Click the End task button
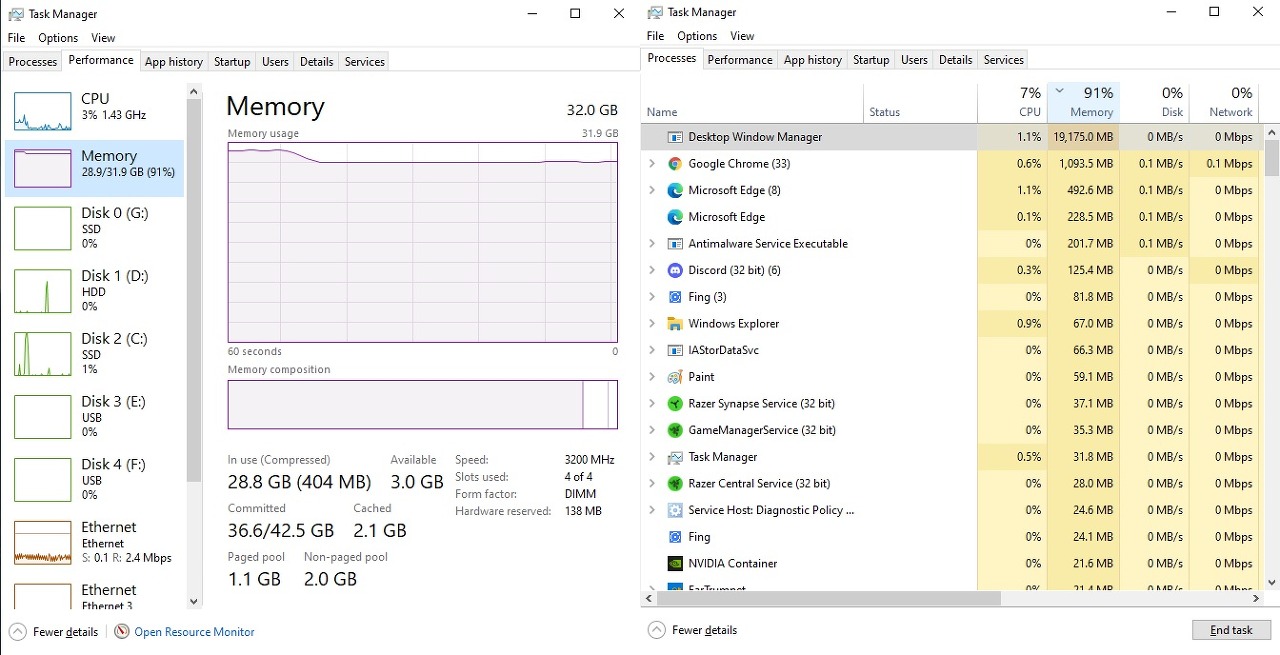This screenshot has height=655, width=1280. tap(1231, 630)
